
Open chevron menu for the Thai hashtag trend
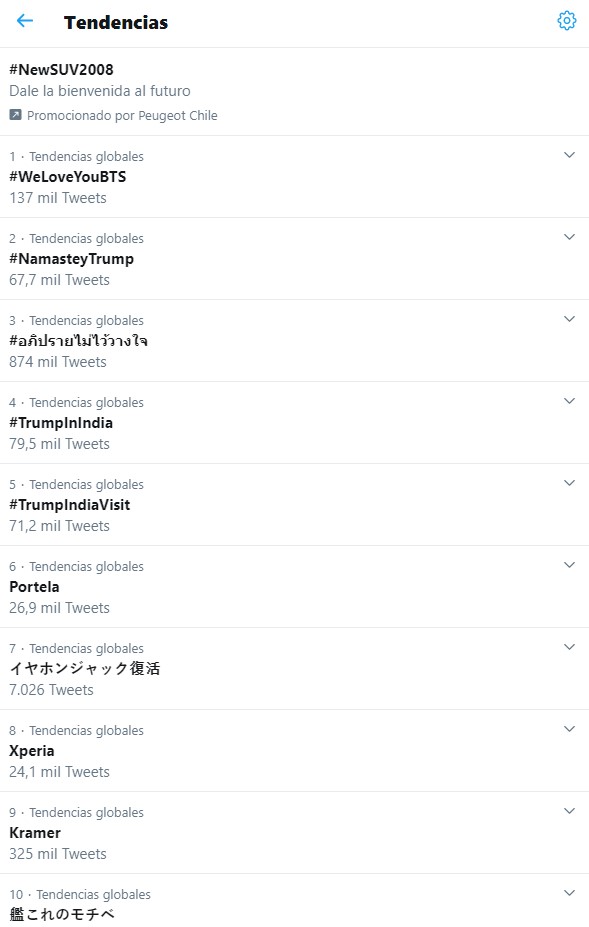click(x=569, y=319)
